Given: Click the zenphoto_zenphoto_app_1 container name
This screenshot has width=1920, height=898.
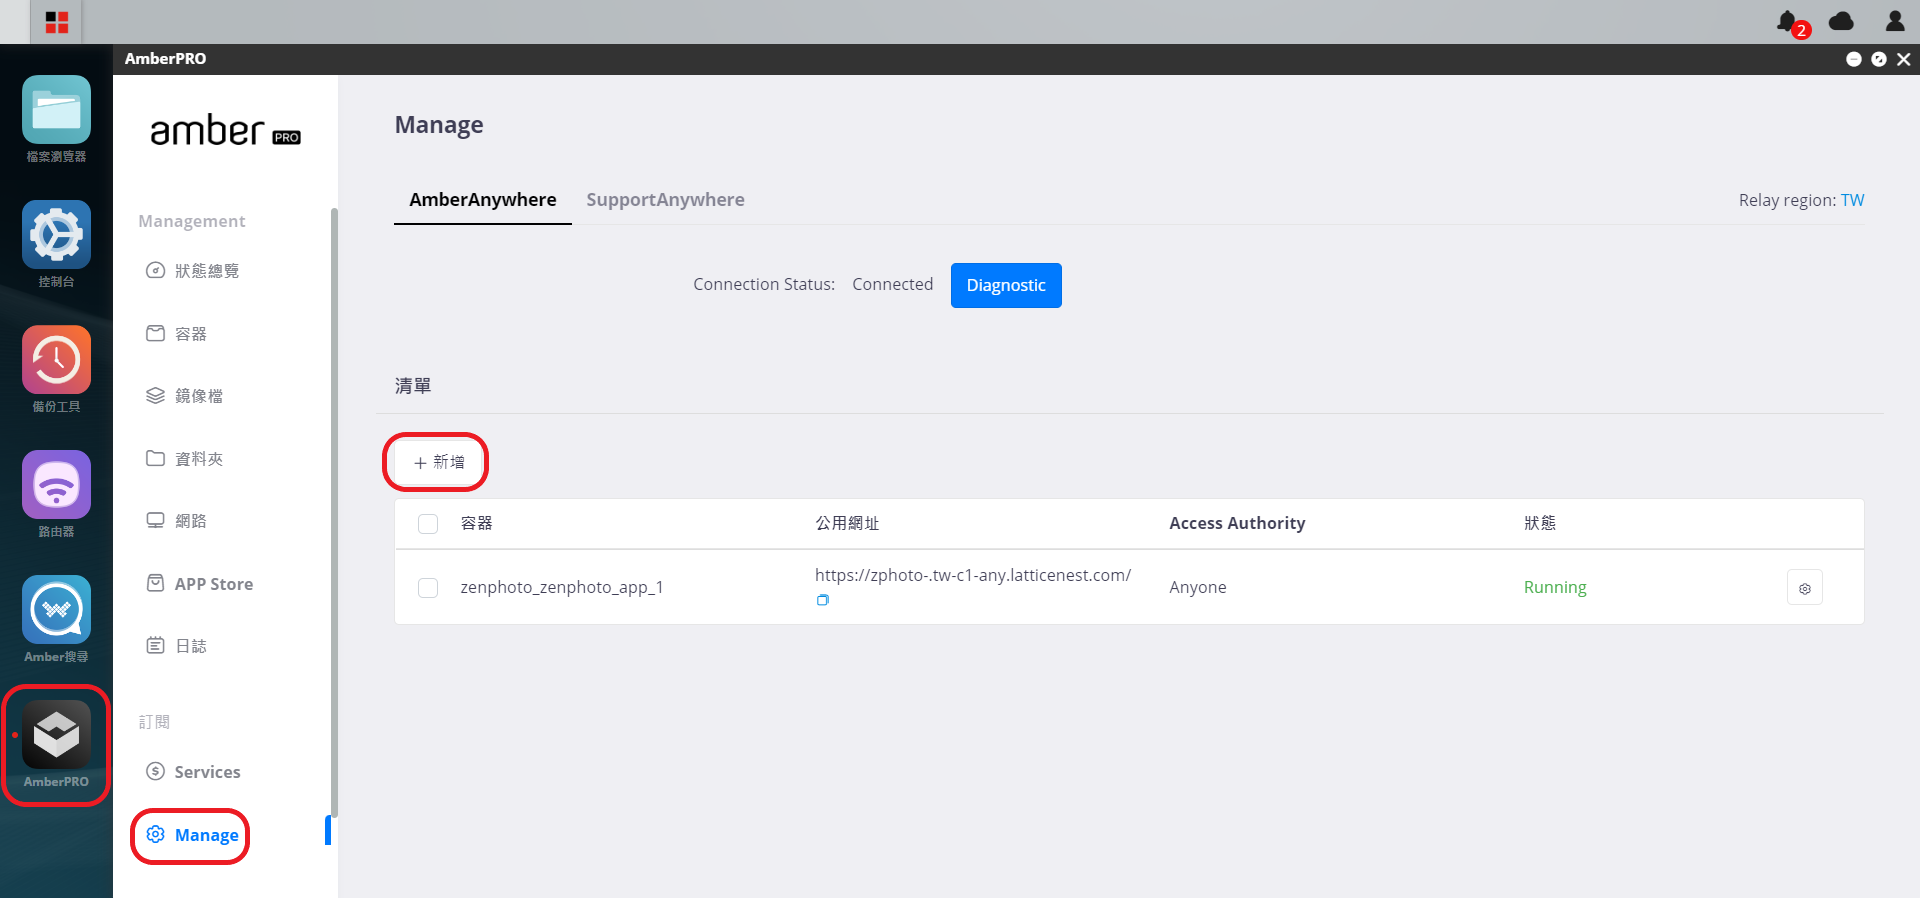Looking at the screenshot, I should pos(561,588).
